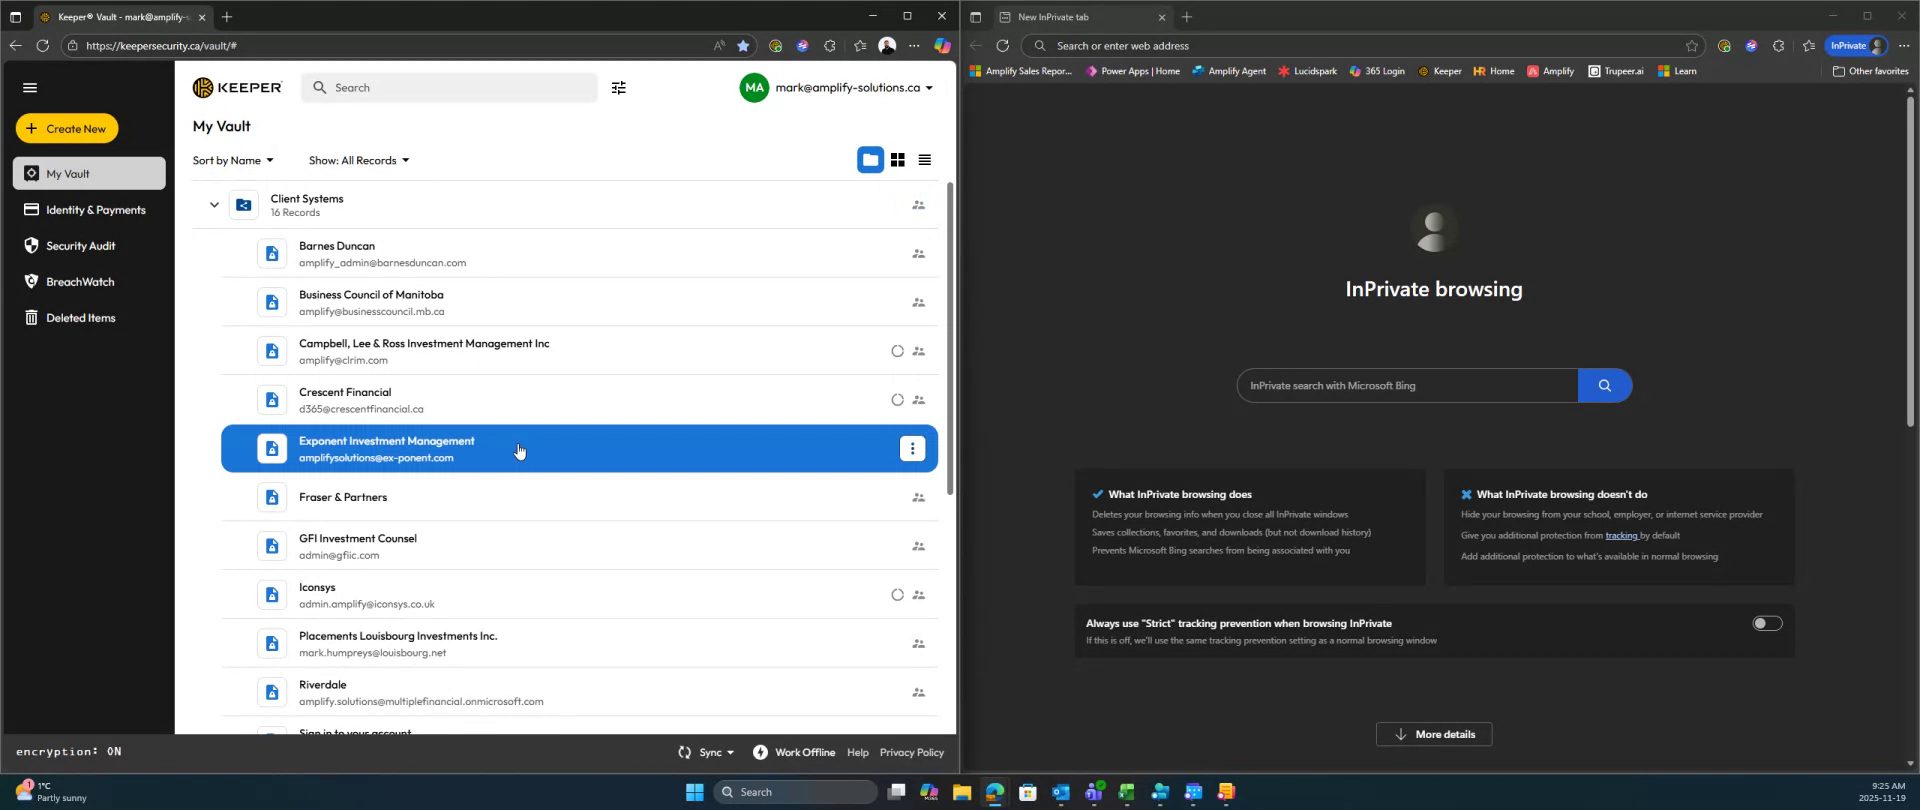Click the InPrivate window address bar
Screen dimensions: 1920x810
[x=1363, y=46]
